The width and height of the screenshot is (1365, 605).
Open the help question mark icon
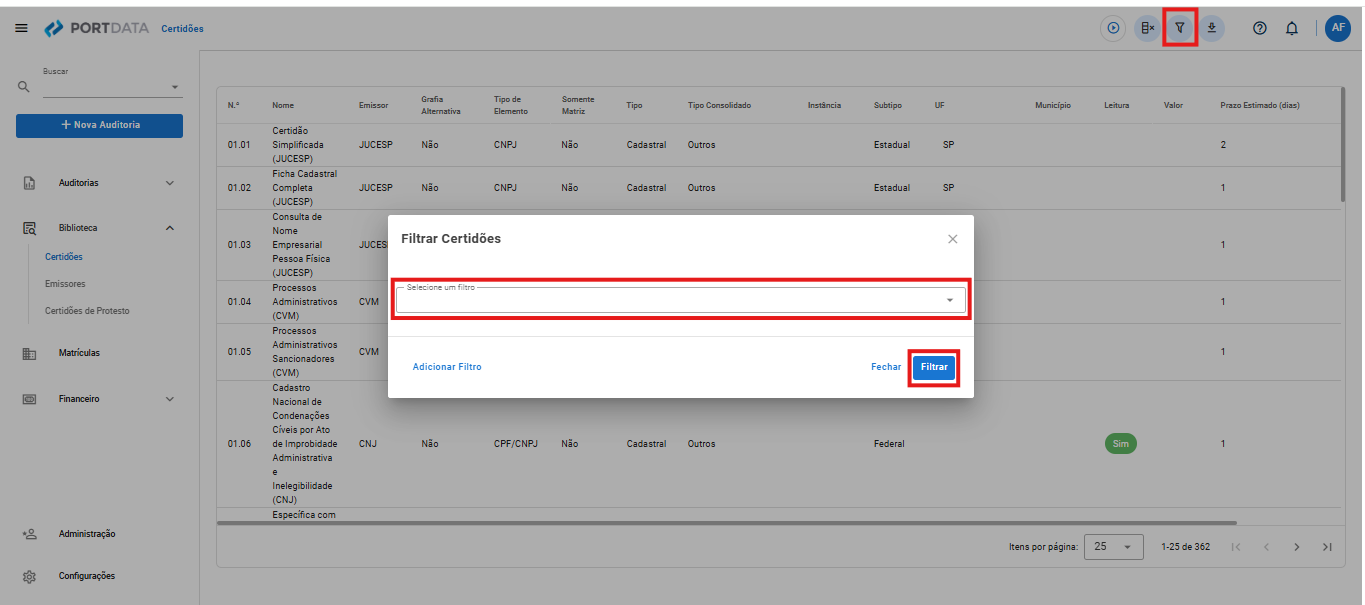[x=1260, y=28]
